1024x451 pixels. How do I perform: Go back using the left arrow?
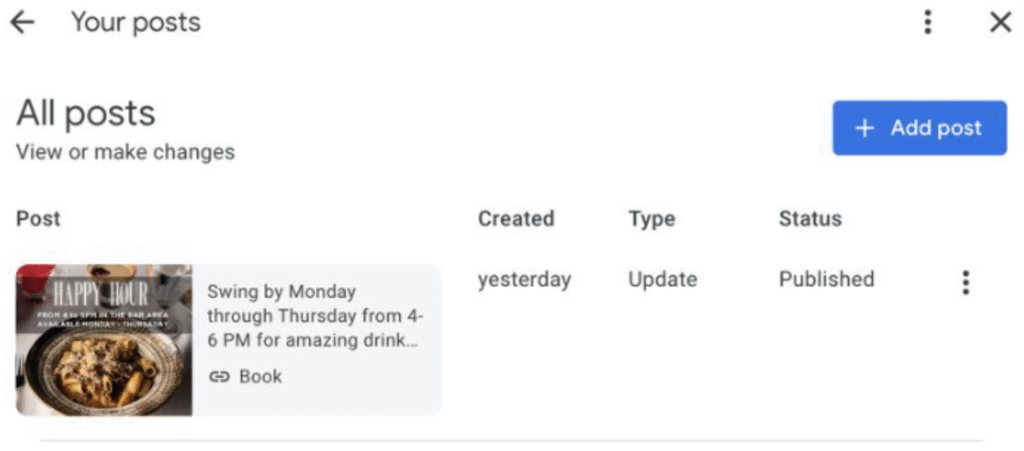(x=22, y=22)
